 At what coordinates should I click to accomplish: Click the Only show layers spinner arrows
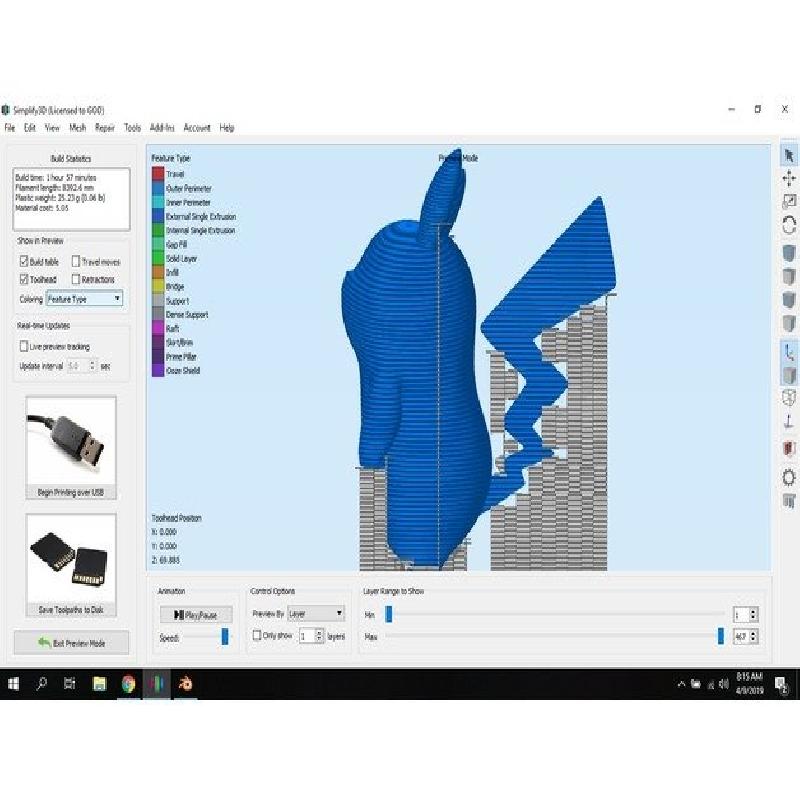(x=319, y=636)
